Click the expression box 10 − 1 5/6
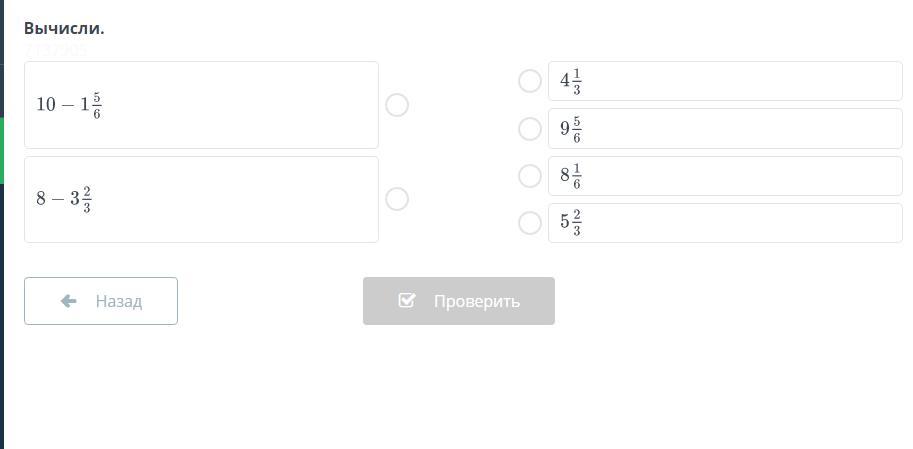Image resolution: width=913 pixels, height=449 pixels. coord(201,105)
